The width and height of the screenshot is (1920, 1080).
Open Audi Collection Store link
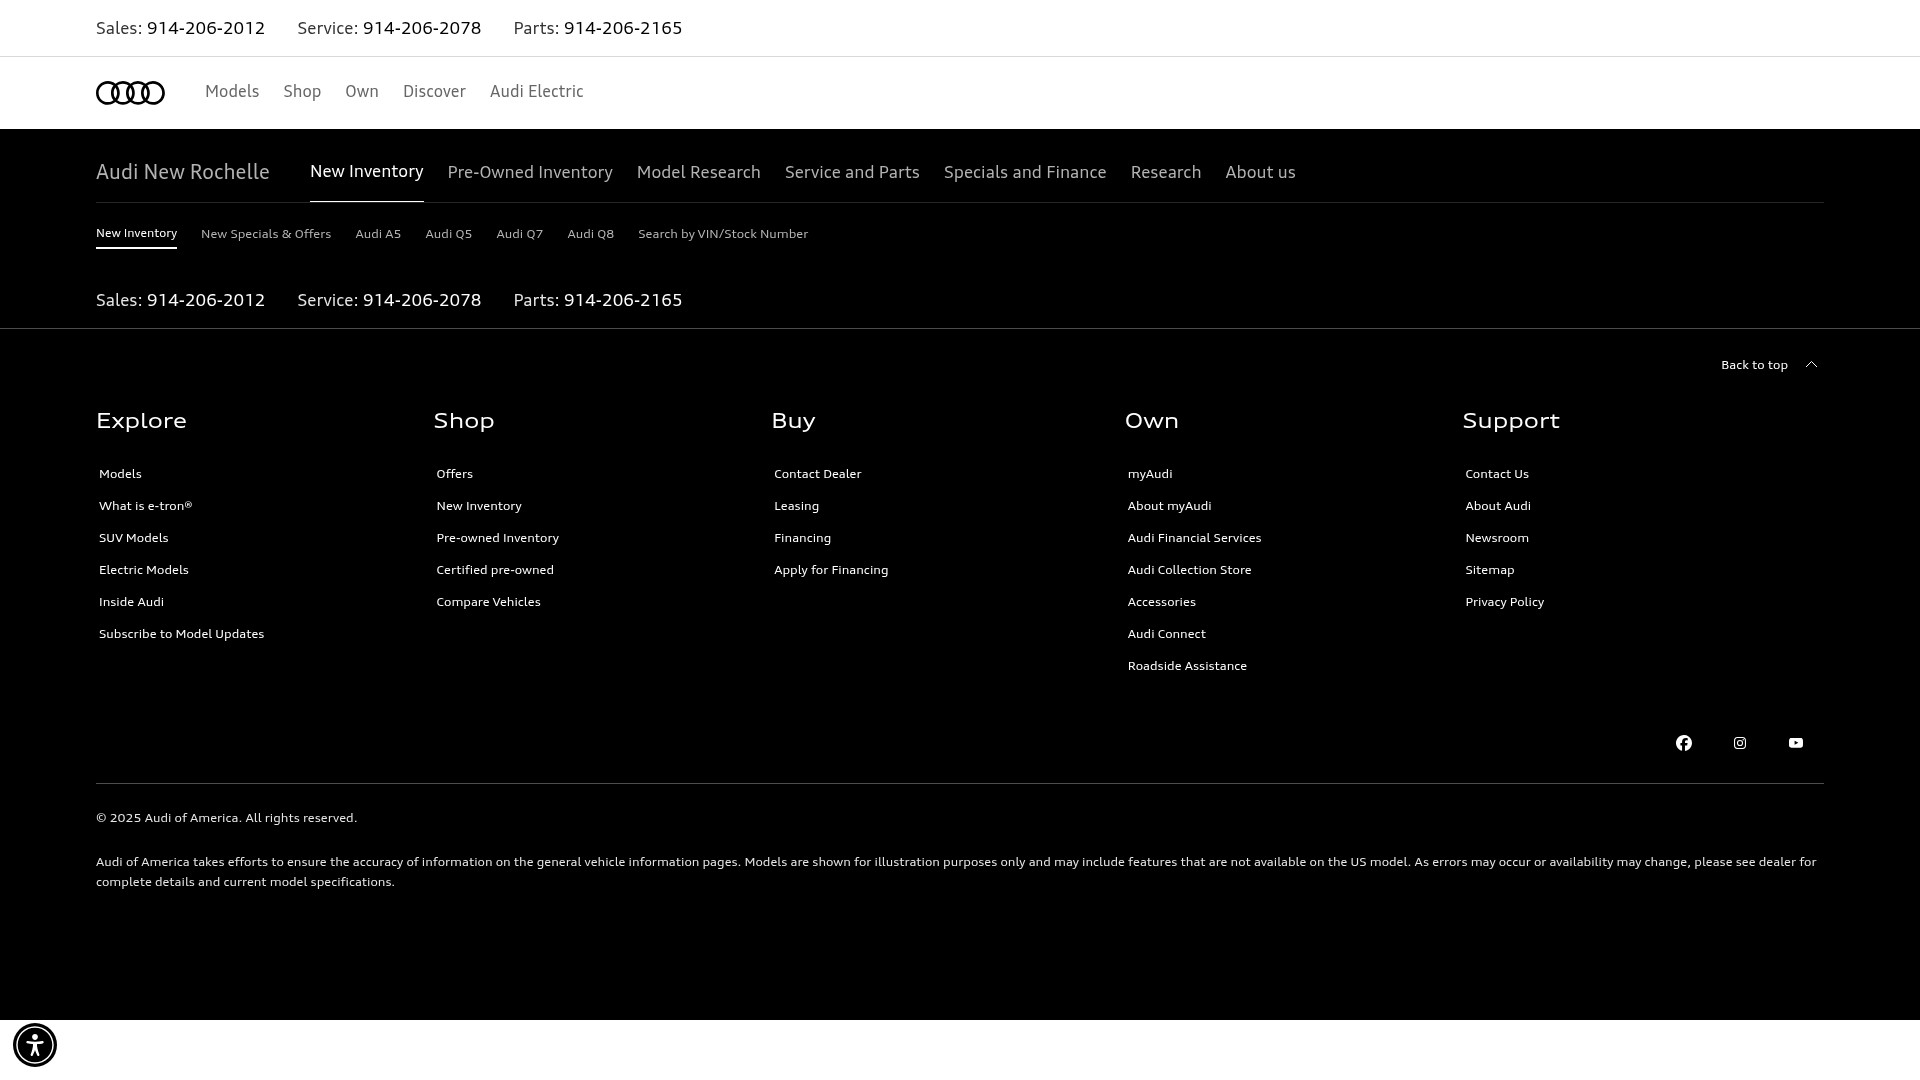point(1189,570)
